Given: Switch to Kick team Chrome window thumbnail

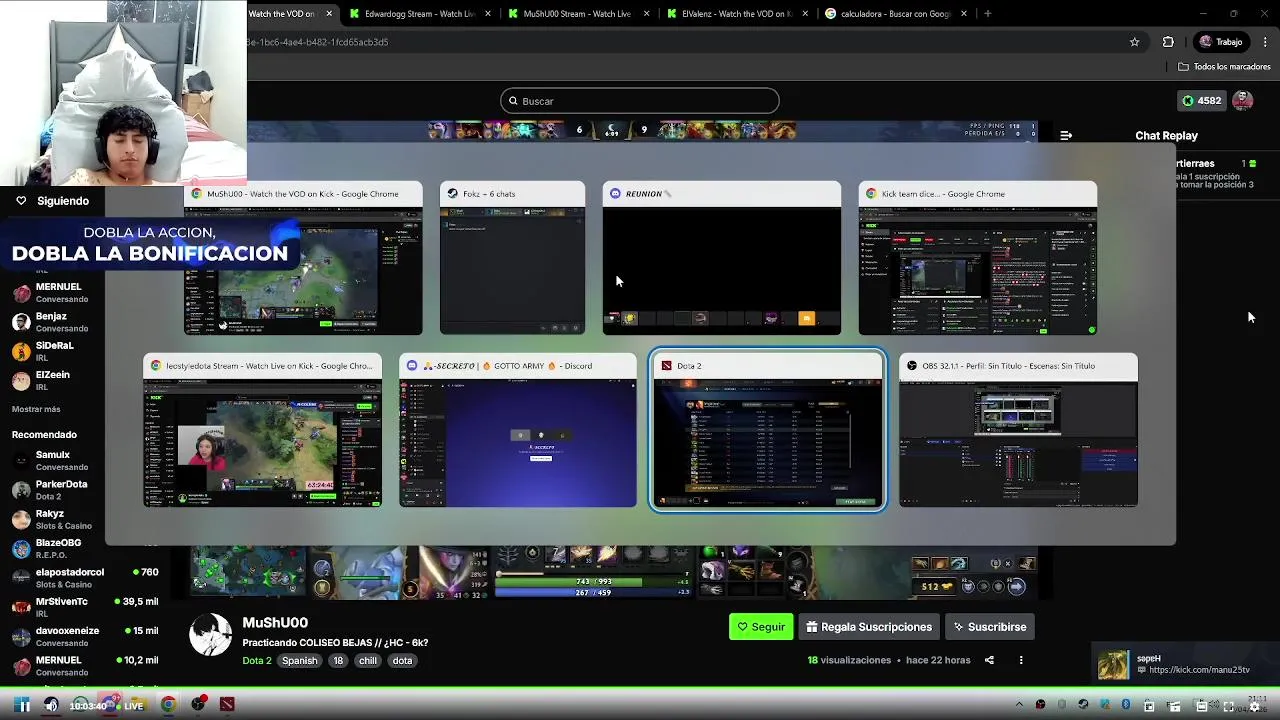Looking at the screenshot, I should (x=977, y=258).
